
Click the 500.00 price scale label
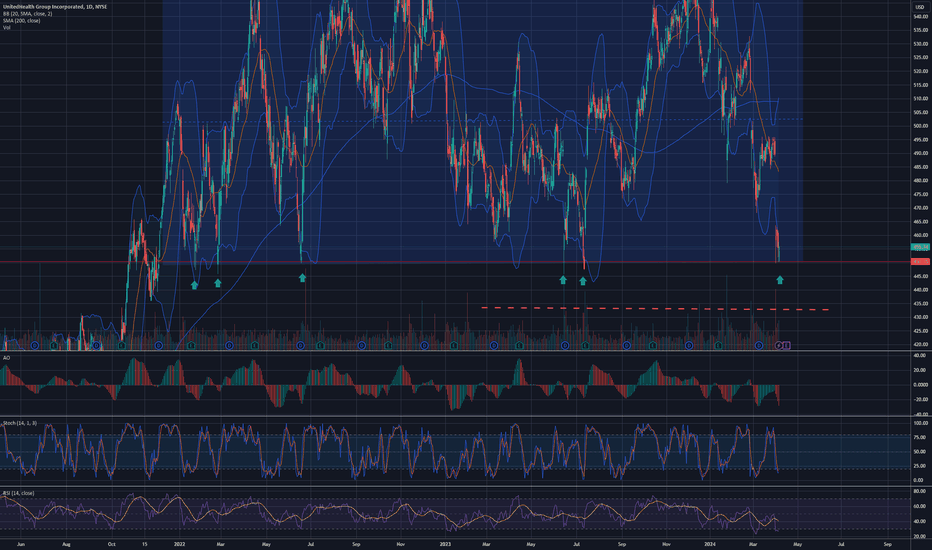click(921, 126)
